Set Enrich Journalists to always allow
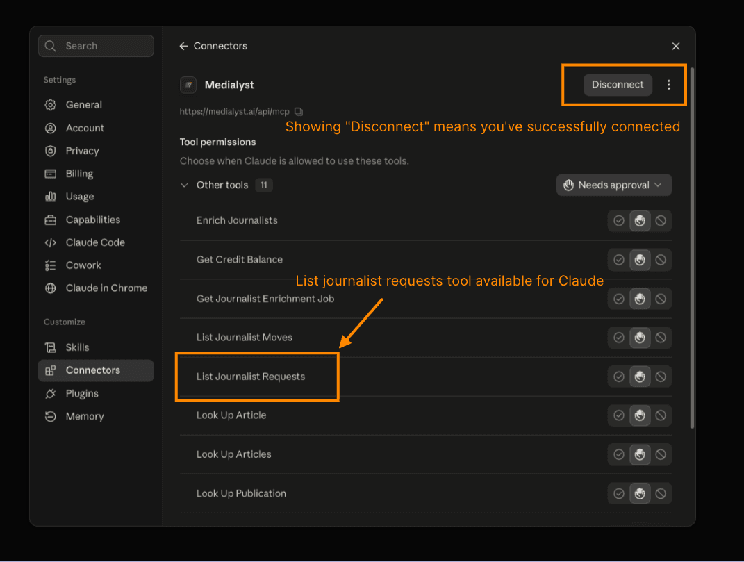The height and width of the screenshot is (562, 744). (619, 221)
